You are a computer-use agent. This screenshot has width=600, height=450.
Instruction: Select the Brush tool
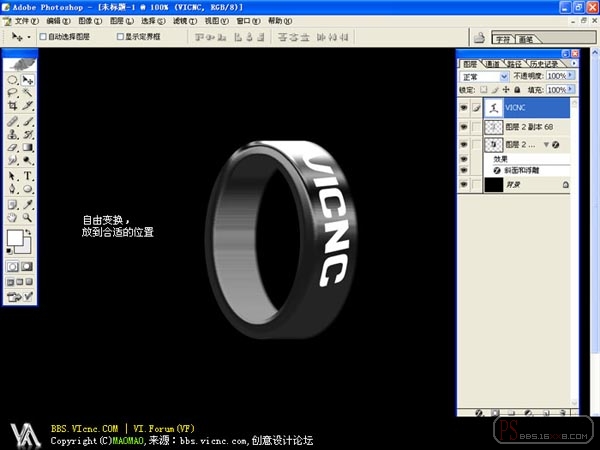tap(28, 122)
